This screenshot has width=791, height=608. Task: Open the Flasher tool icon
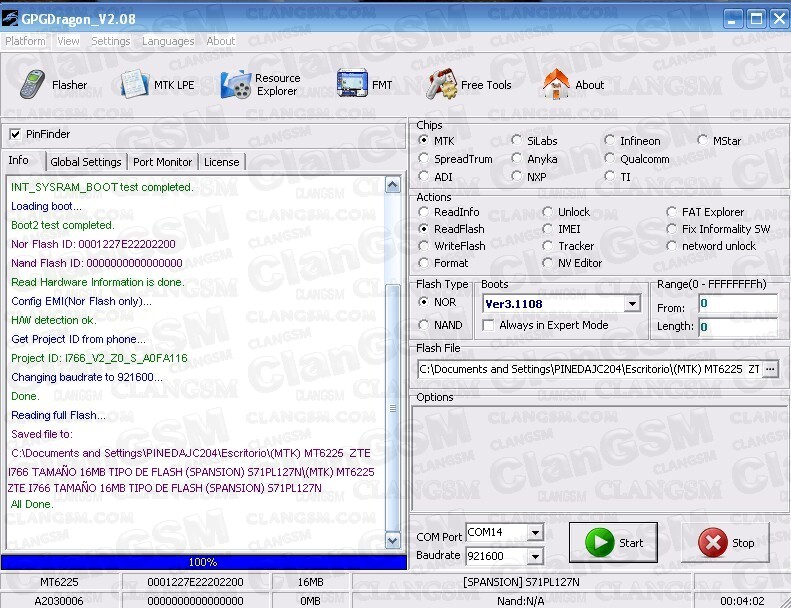[32, 84]
